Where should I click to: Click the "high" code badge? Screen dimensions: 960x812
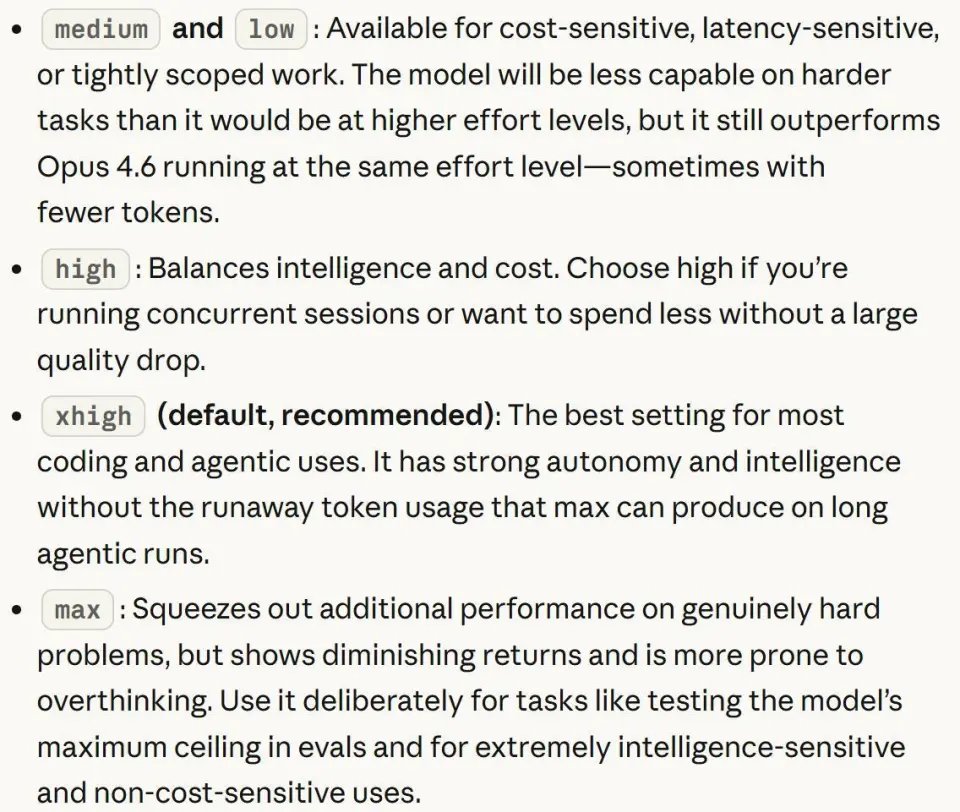coord(85,269)
